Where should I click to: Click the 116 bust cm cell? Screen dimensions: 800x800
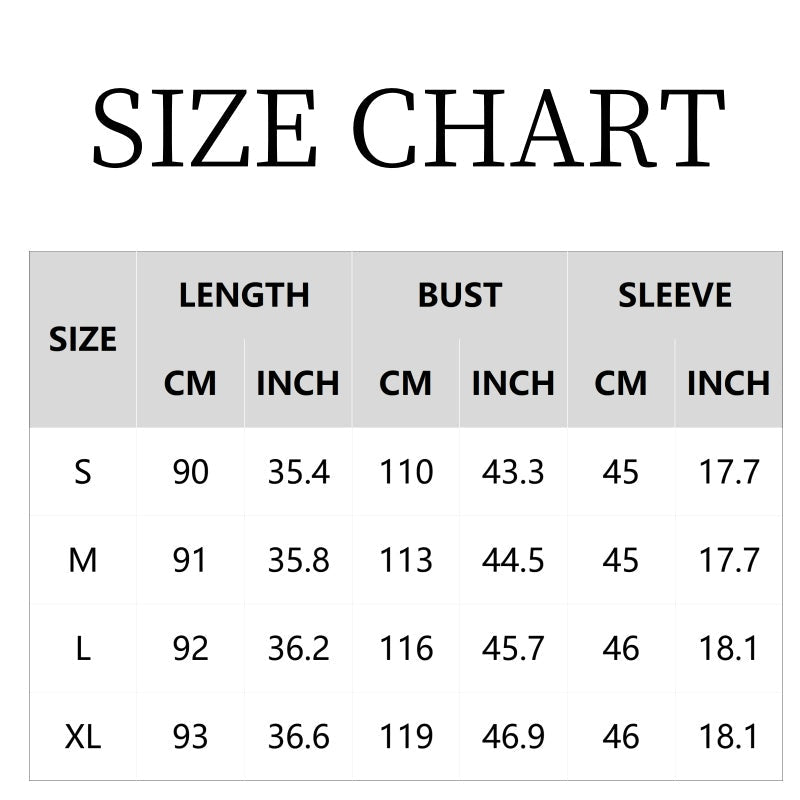tap(405, 648)
